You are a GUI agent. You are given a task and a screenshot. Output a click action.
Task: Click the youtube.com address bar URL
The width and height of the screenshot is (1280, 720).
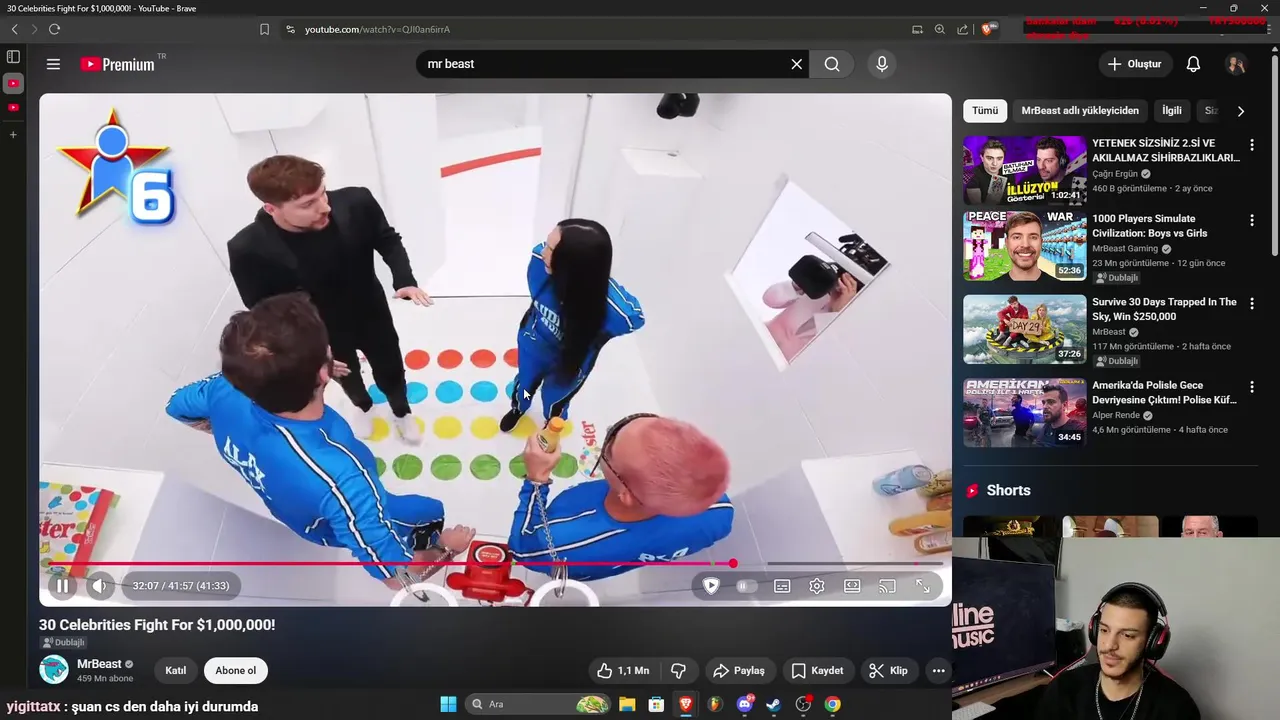point(377,29)
